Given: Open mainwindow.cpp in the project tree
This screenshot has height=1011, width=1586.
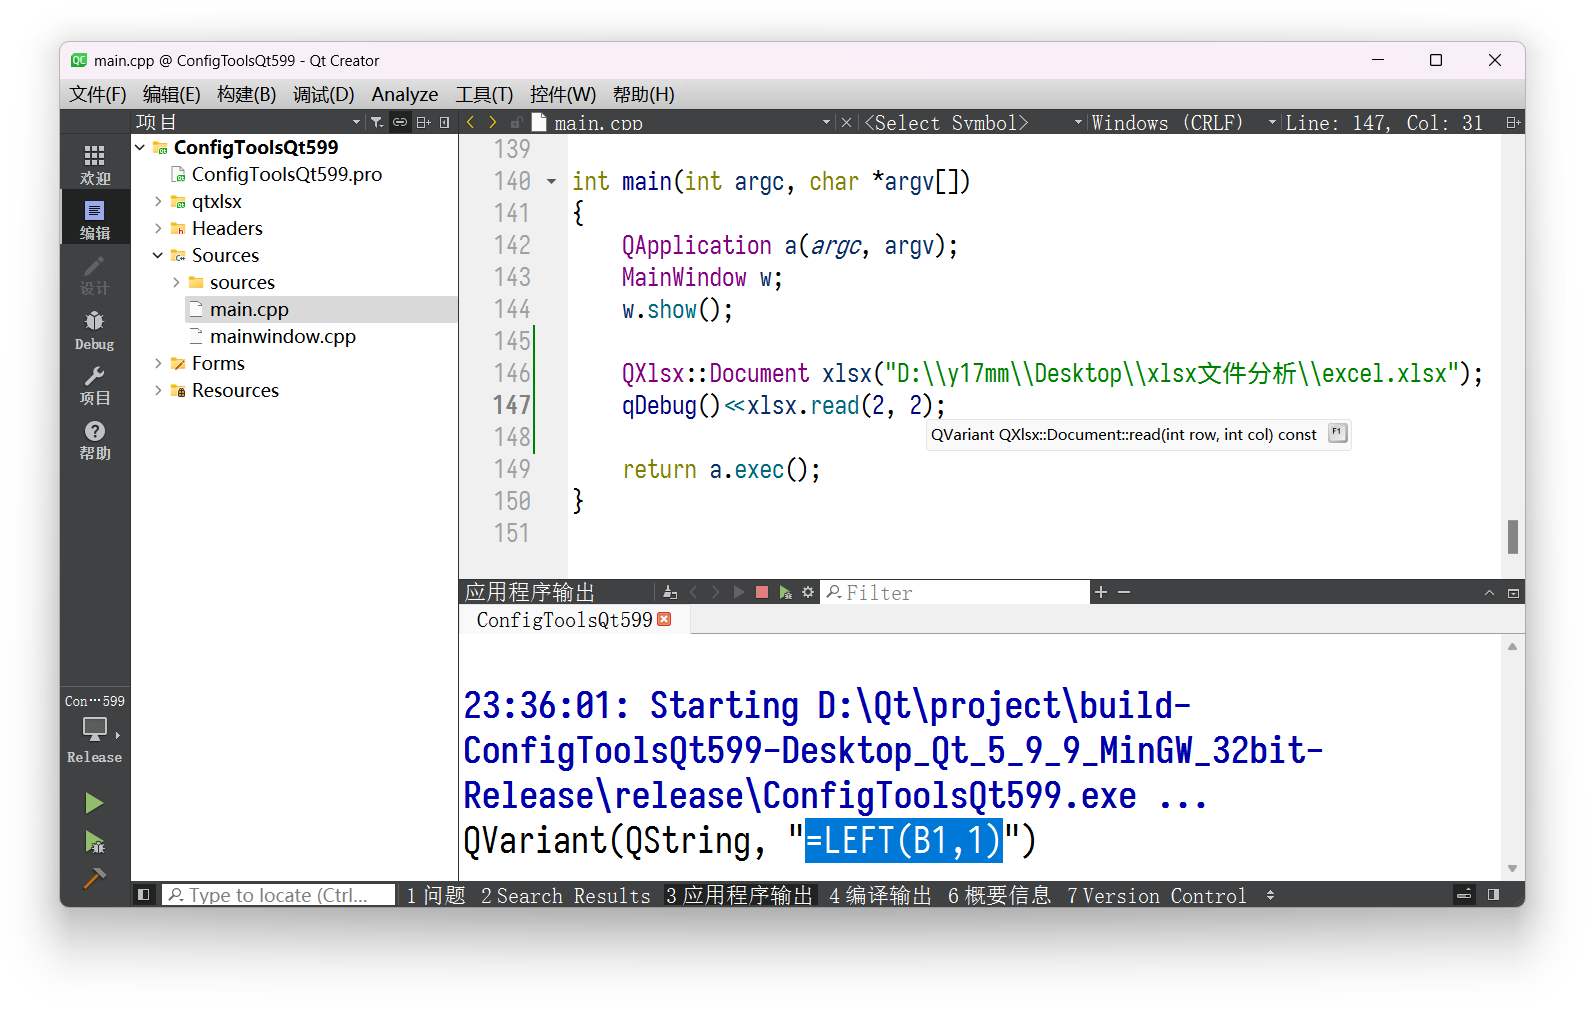Looking at the screenshot, I should tap(282, 336).
